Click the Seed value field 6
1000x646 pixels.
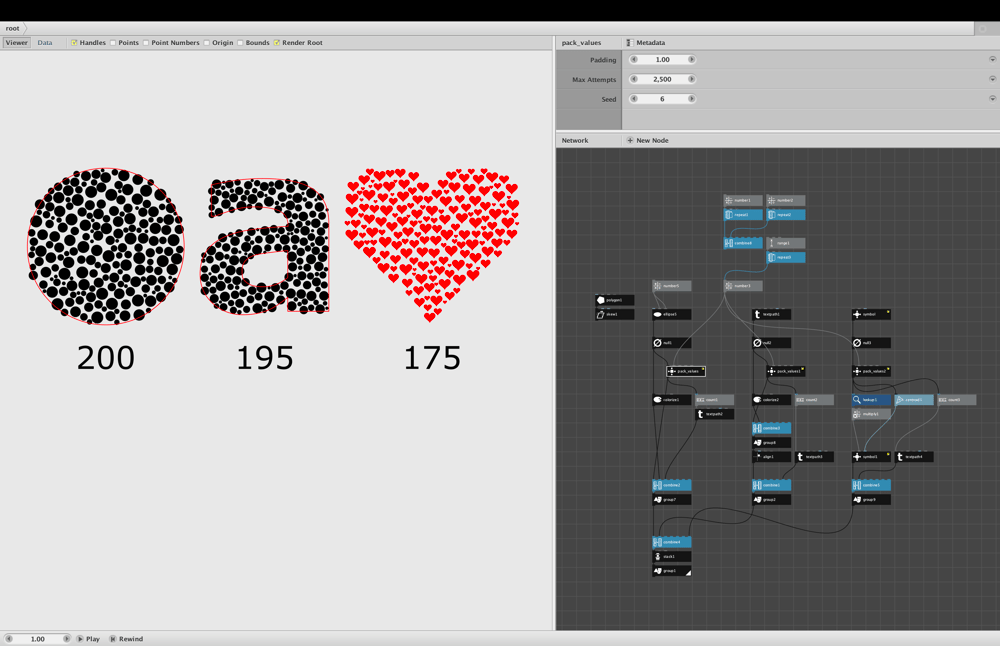pyautogui.click(x=663, y=99)
